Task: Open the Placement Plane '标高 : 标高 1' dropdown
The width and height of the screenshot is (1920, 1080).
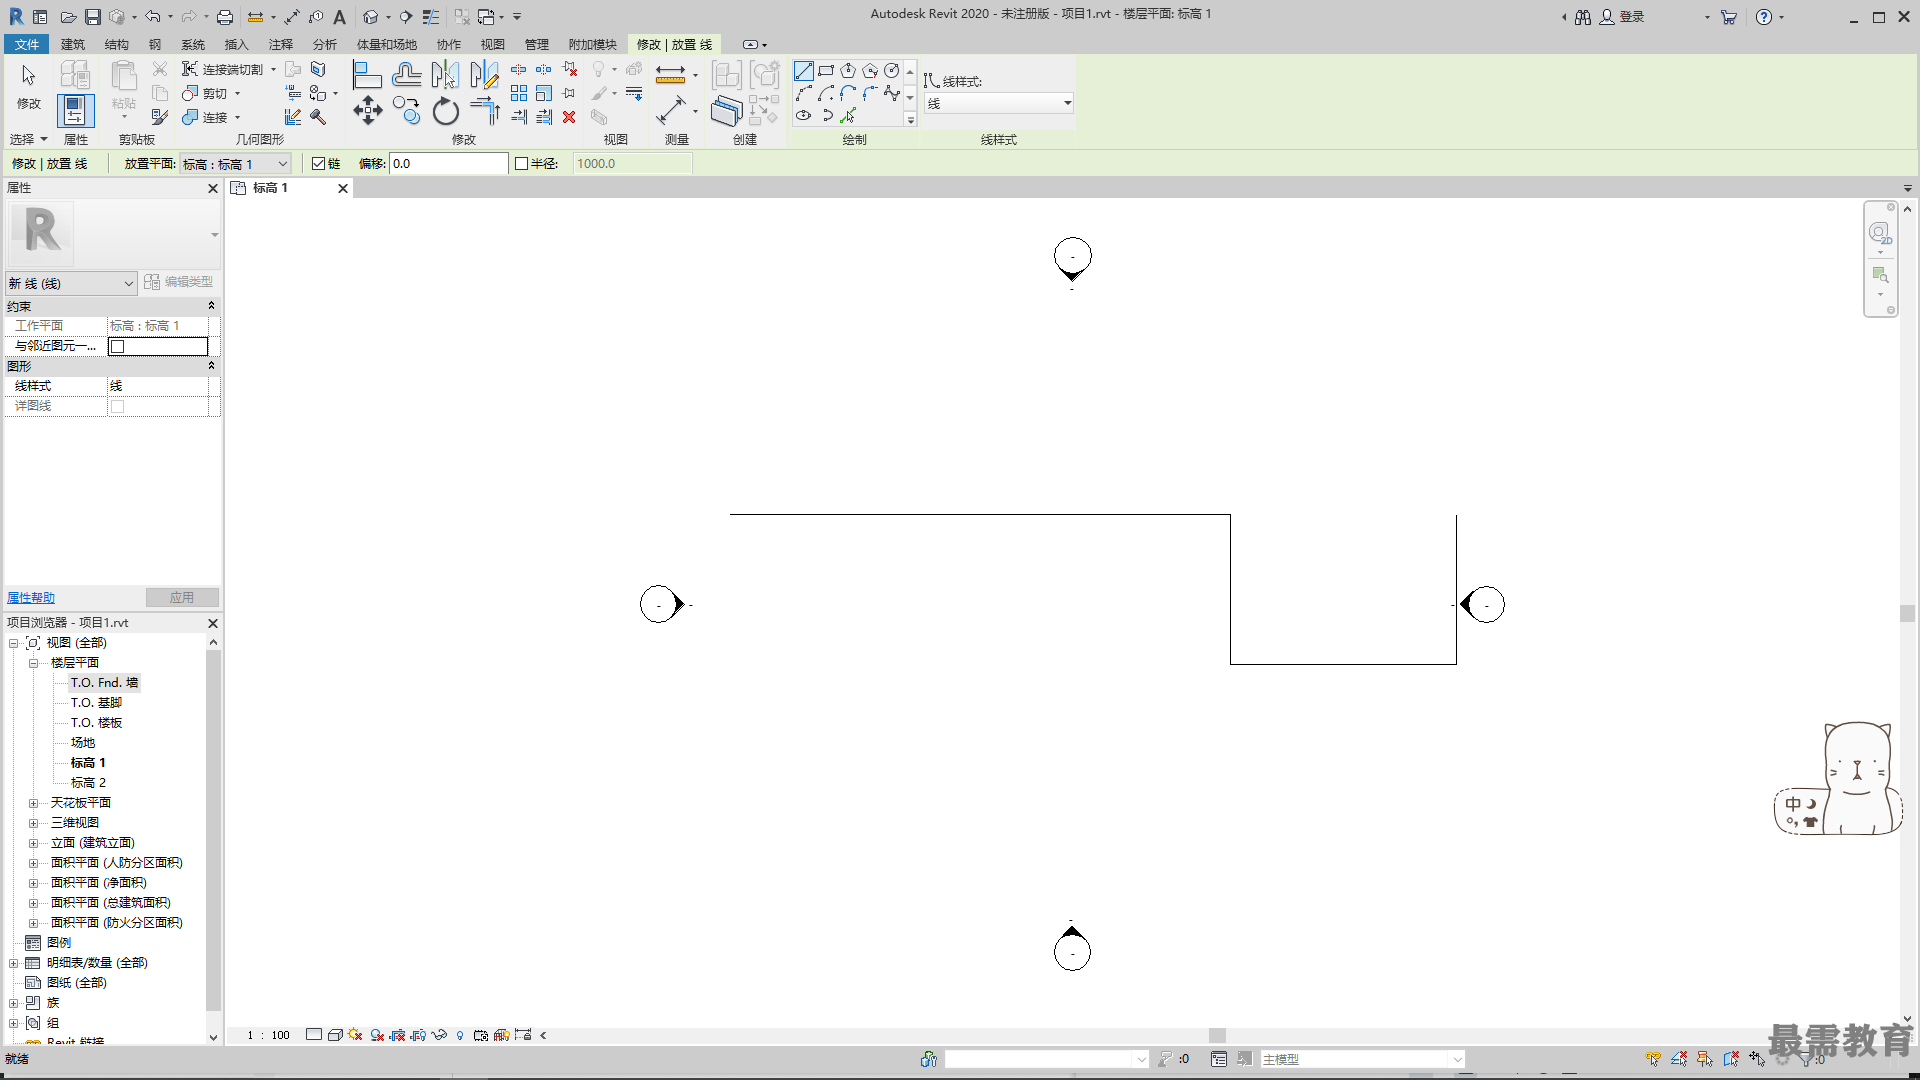Action: coord(235,164)
